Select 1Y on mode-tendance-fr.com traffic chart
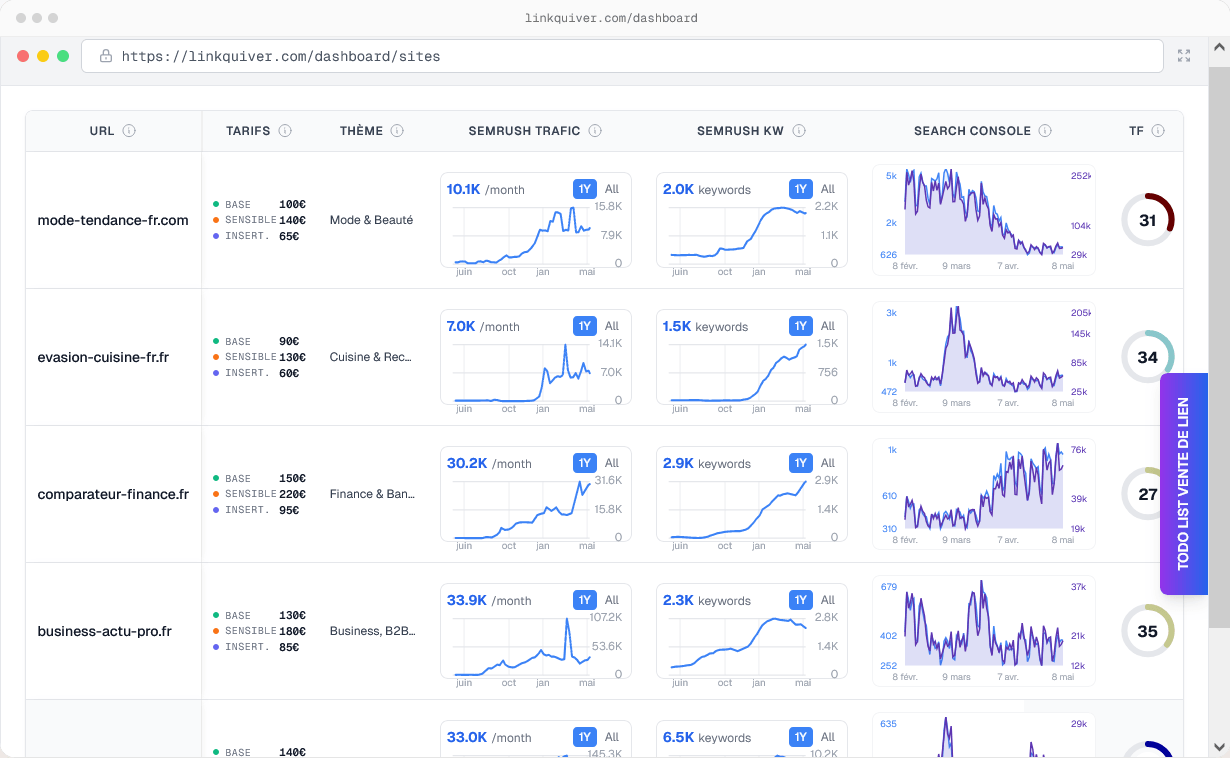The height and width of the screenshot is (758, 1230). (585, 189)
